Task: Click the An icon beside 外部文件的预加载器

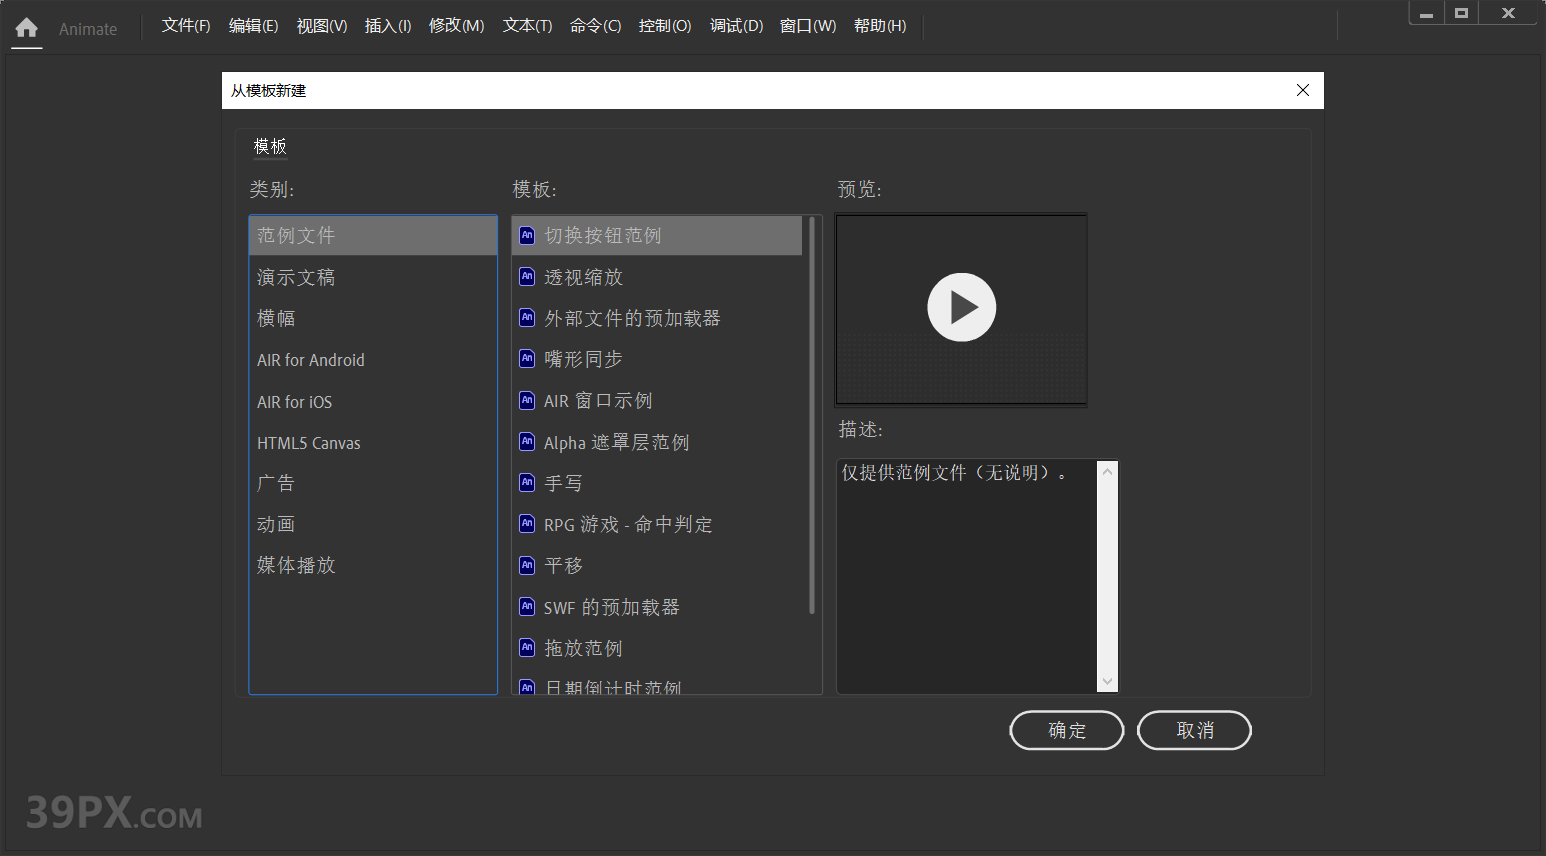Action: pyautogui.click(x=527, y=317)
